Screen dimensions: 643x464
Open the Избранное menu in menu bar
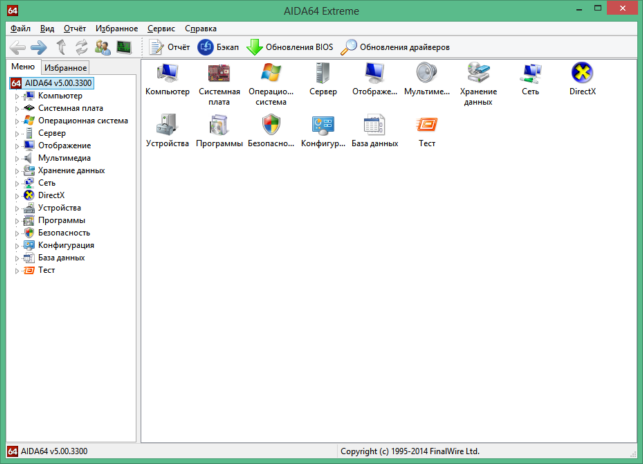coord(116,29)
